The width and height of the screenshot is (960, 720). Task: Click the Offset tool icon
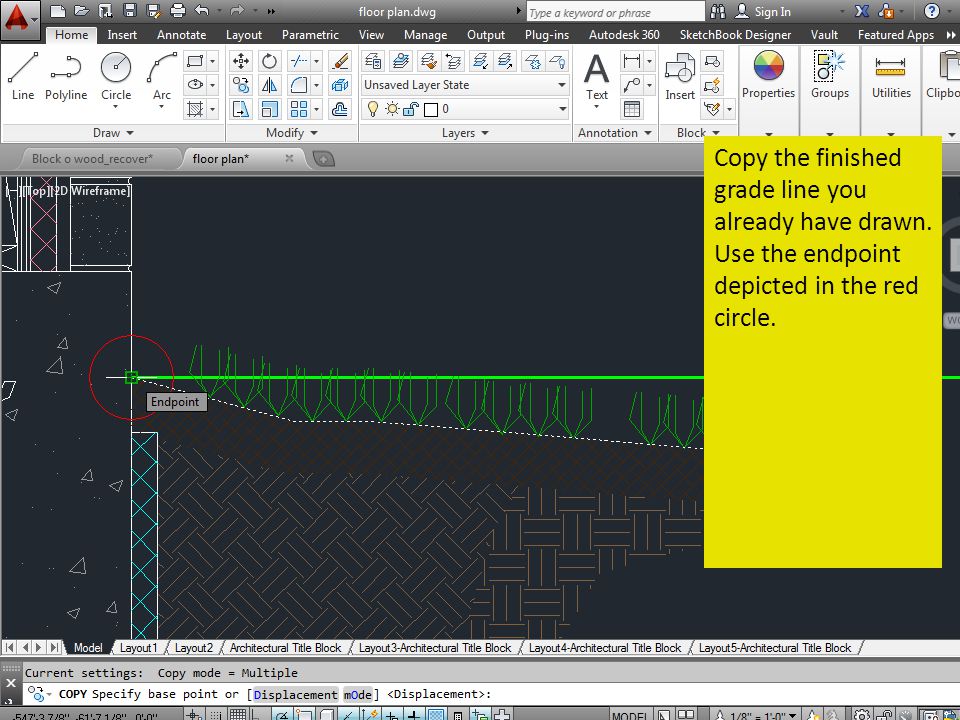tap(340, 109)
